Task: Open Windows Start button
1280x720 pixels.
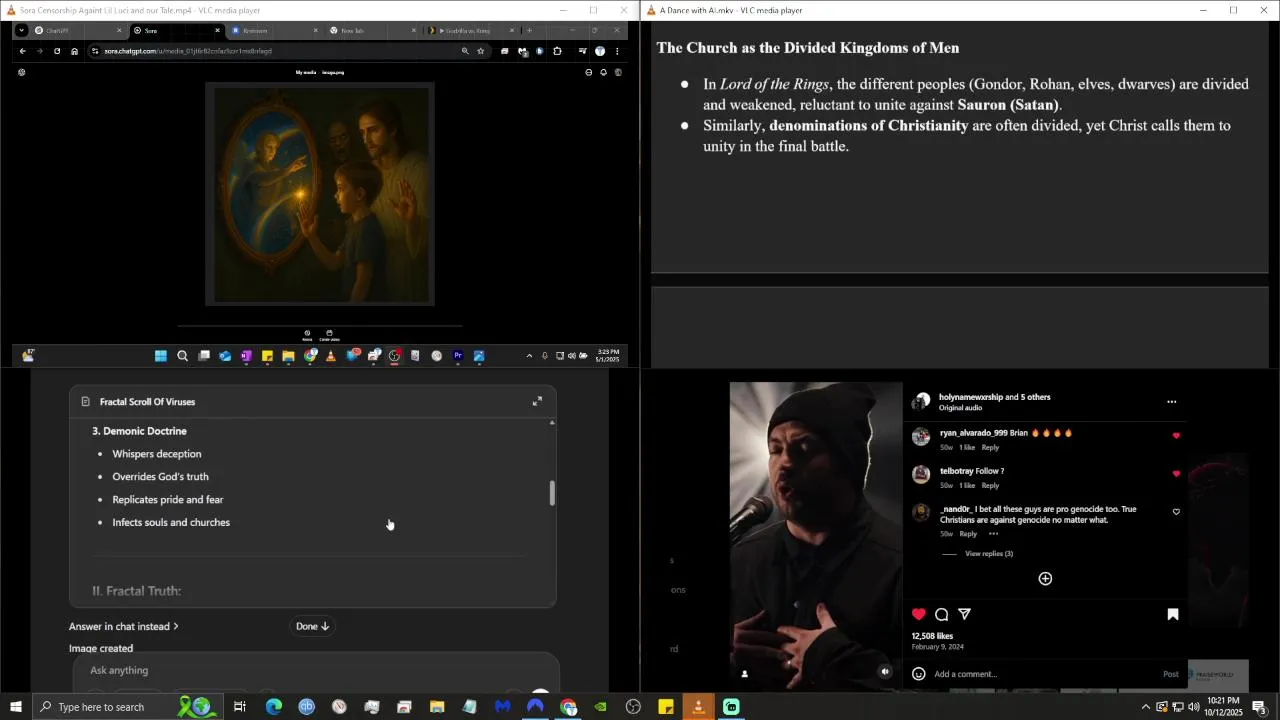Action: 15,707
